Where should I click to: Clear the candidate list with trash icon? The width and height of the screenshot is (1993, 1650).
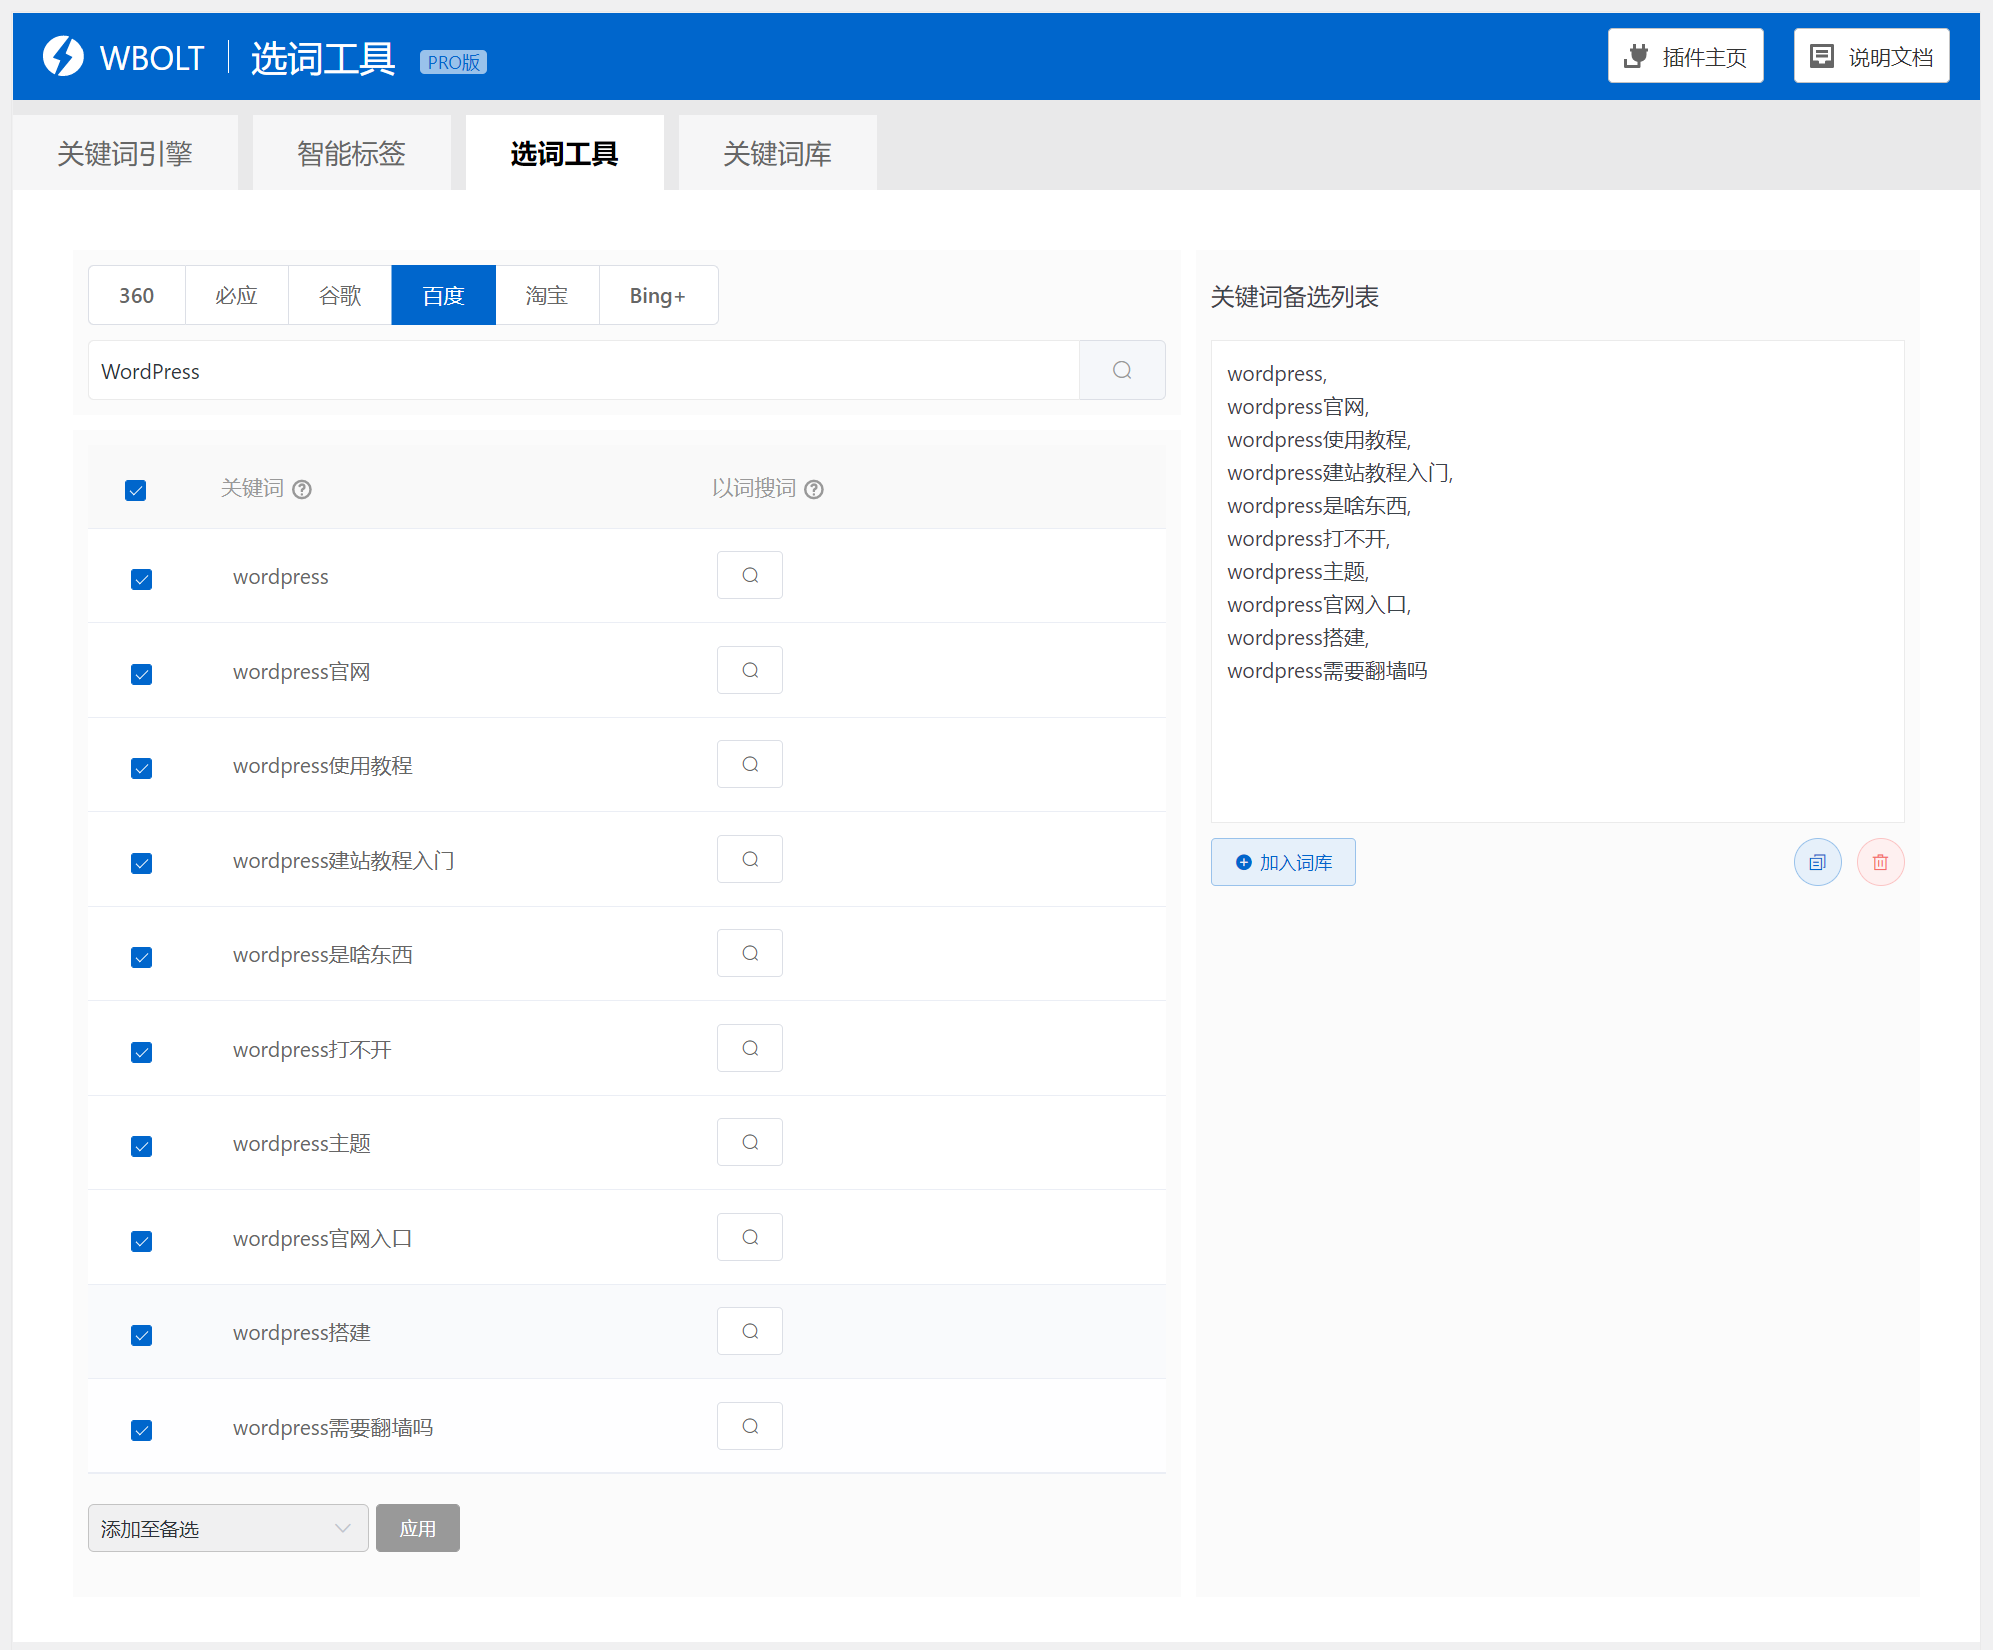click(x=1880, y=862)
